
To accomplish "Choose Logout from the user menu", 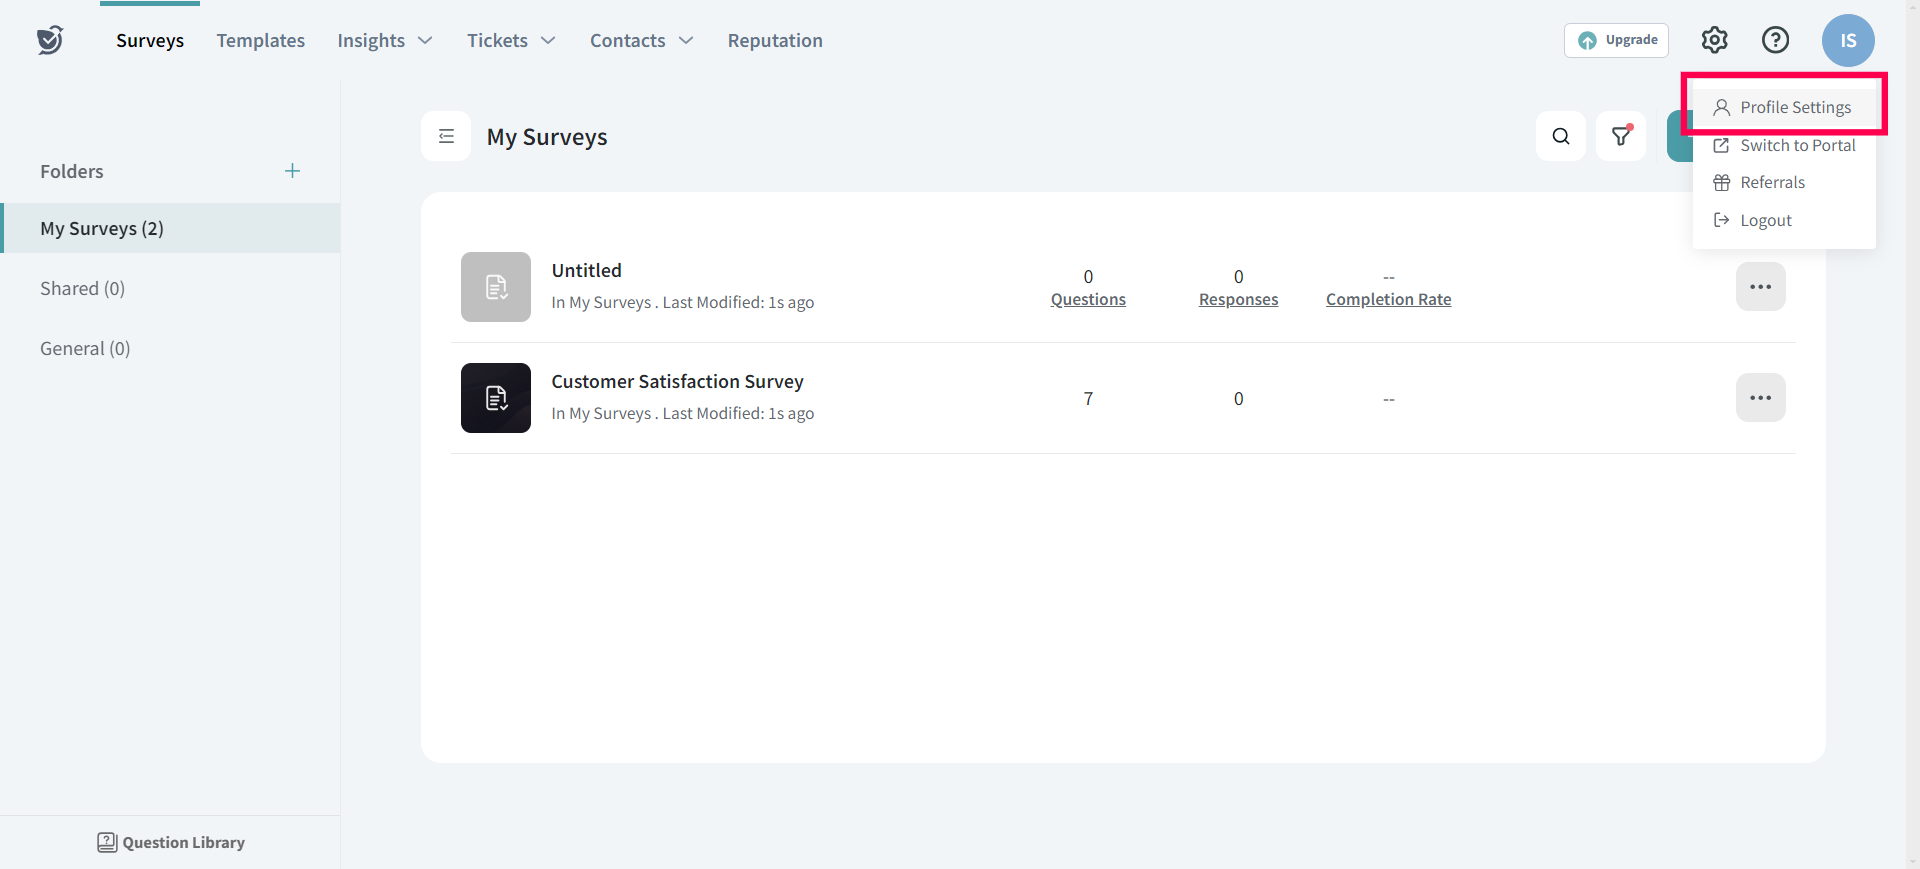I will click(1765, 221).
